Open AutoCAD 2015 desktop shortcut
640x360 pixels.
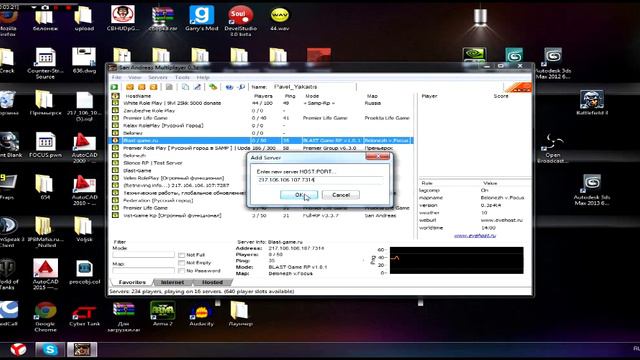pos(45,274)
